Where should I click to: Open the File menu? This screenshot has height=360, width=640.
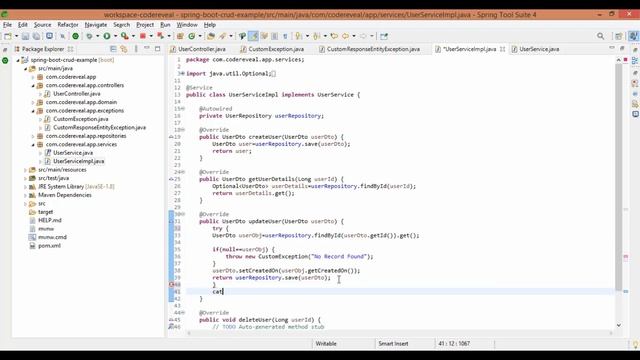7,25
